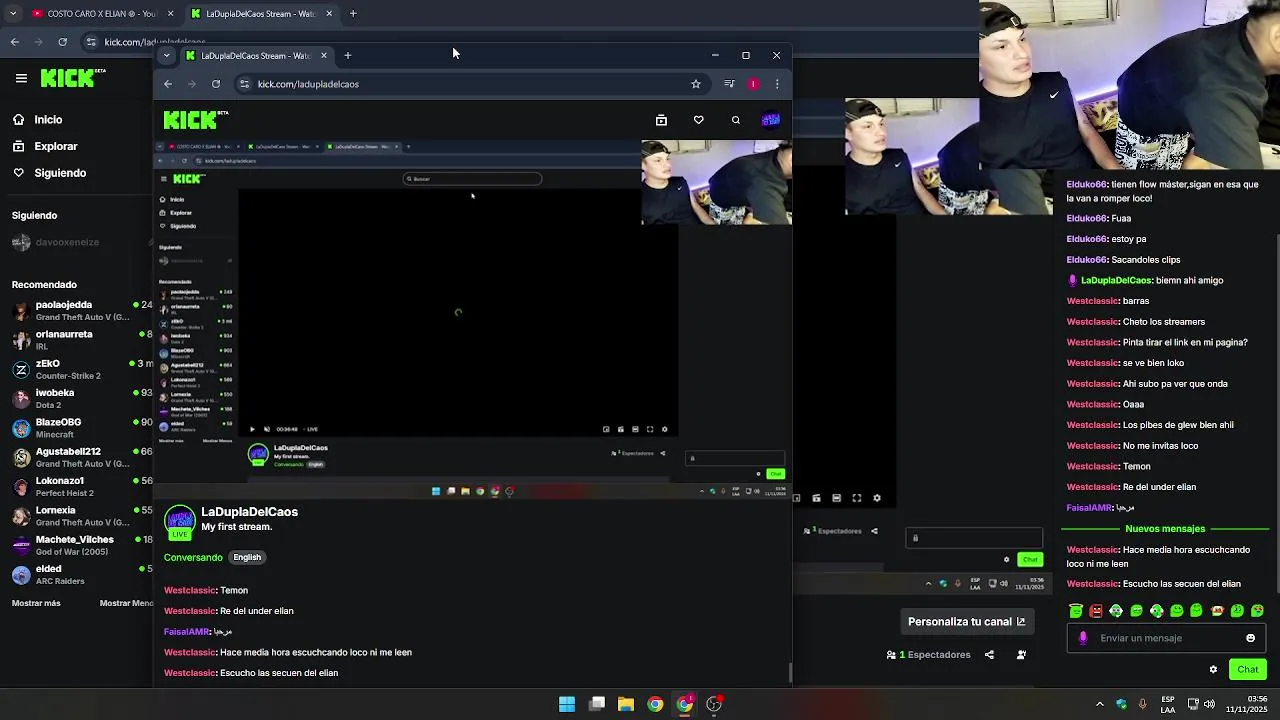Open new tab in front window
This screenshot has width=1280, height=720.
coord(348,55)
